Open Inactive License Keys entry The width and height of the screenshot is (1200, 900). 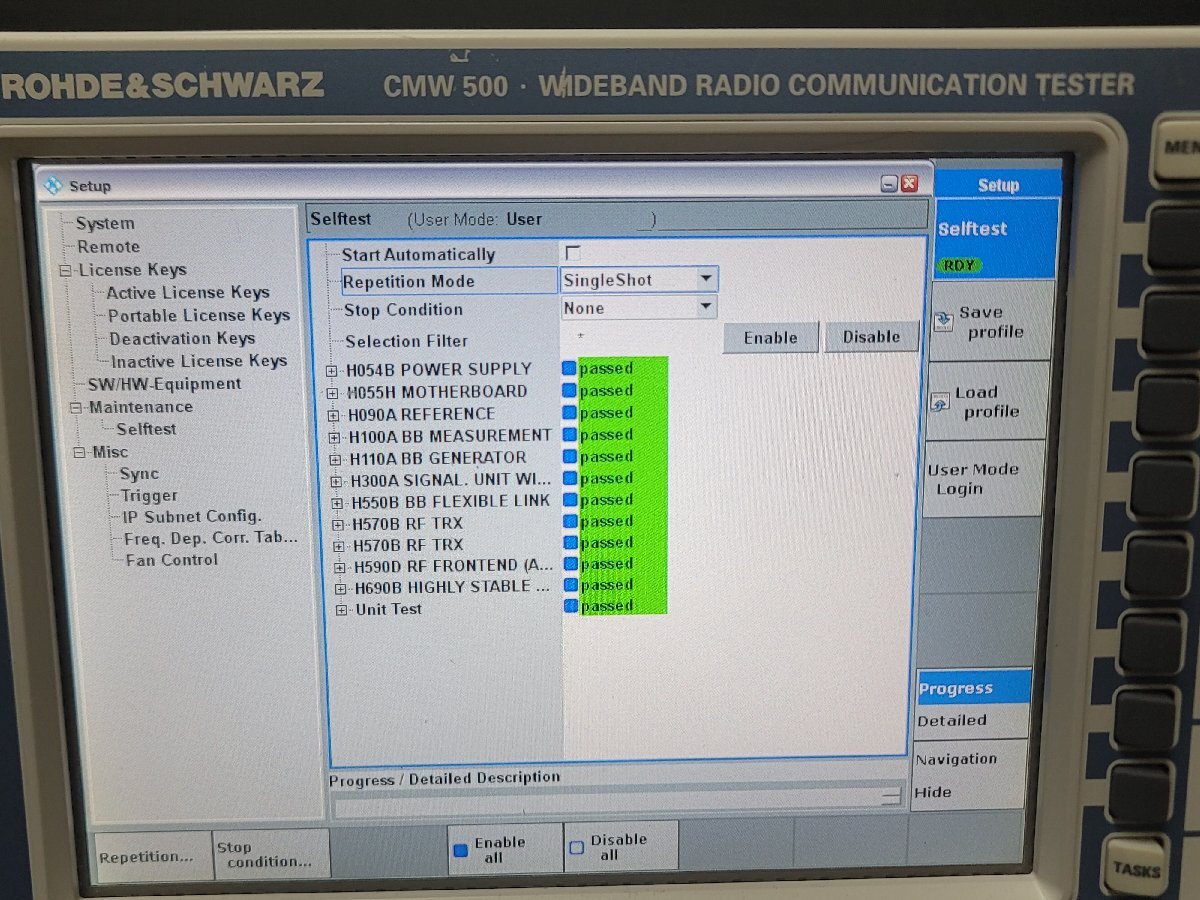pyautogui.click(x=199, y=361)
